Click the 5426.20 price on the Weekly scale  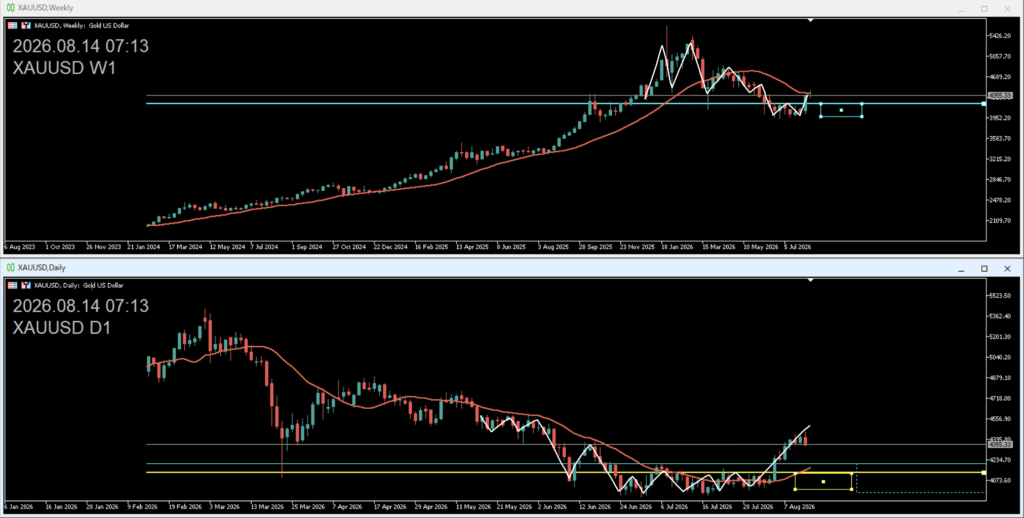1001,36
